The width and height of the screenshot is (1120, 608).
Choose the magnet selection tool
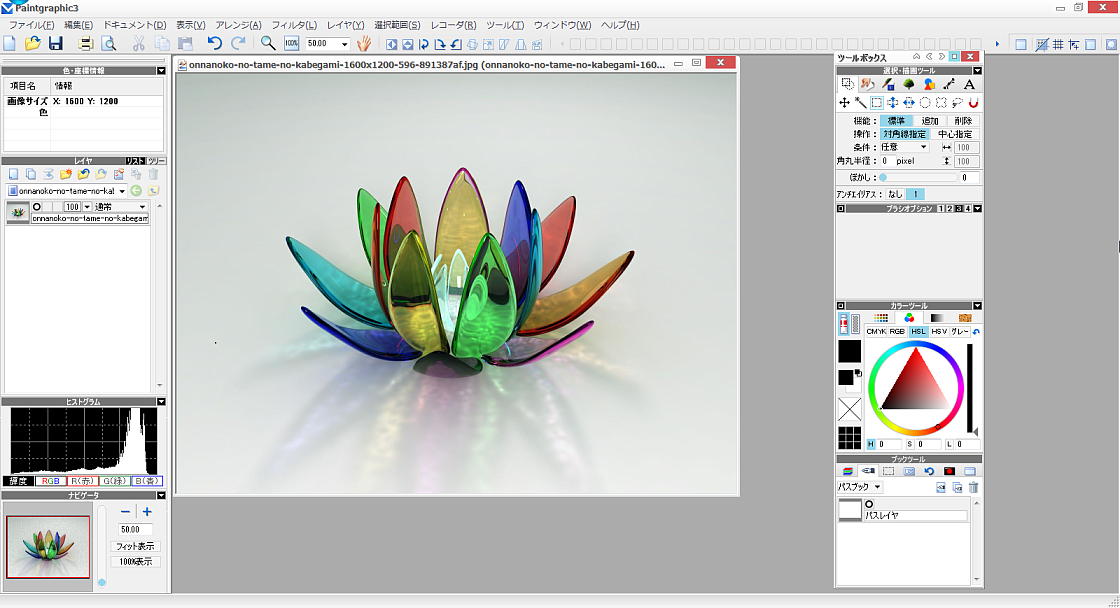pyautogui.click(x=973, y=103)
